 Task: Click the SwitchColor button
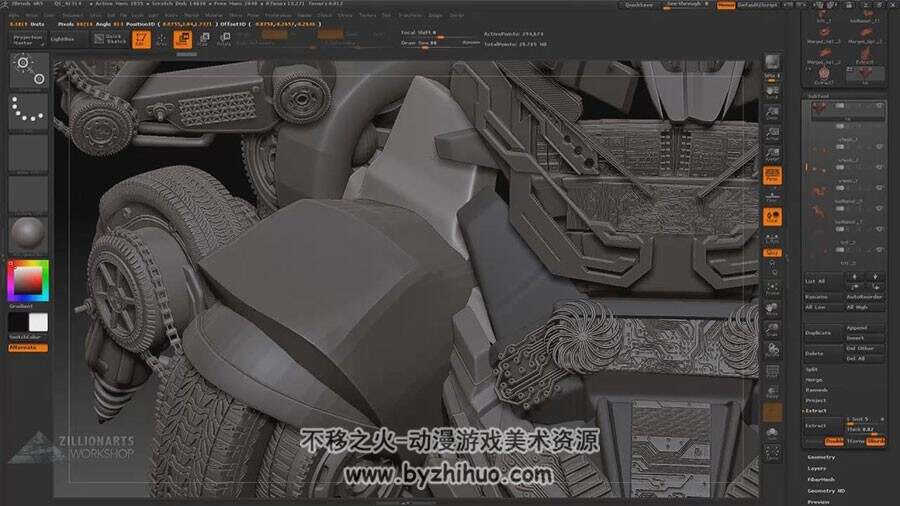[x=25, y=337]
